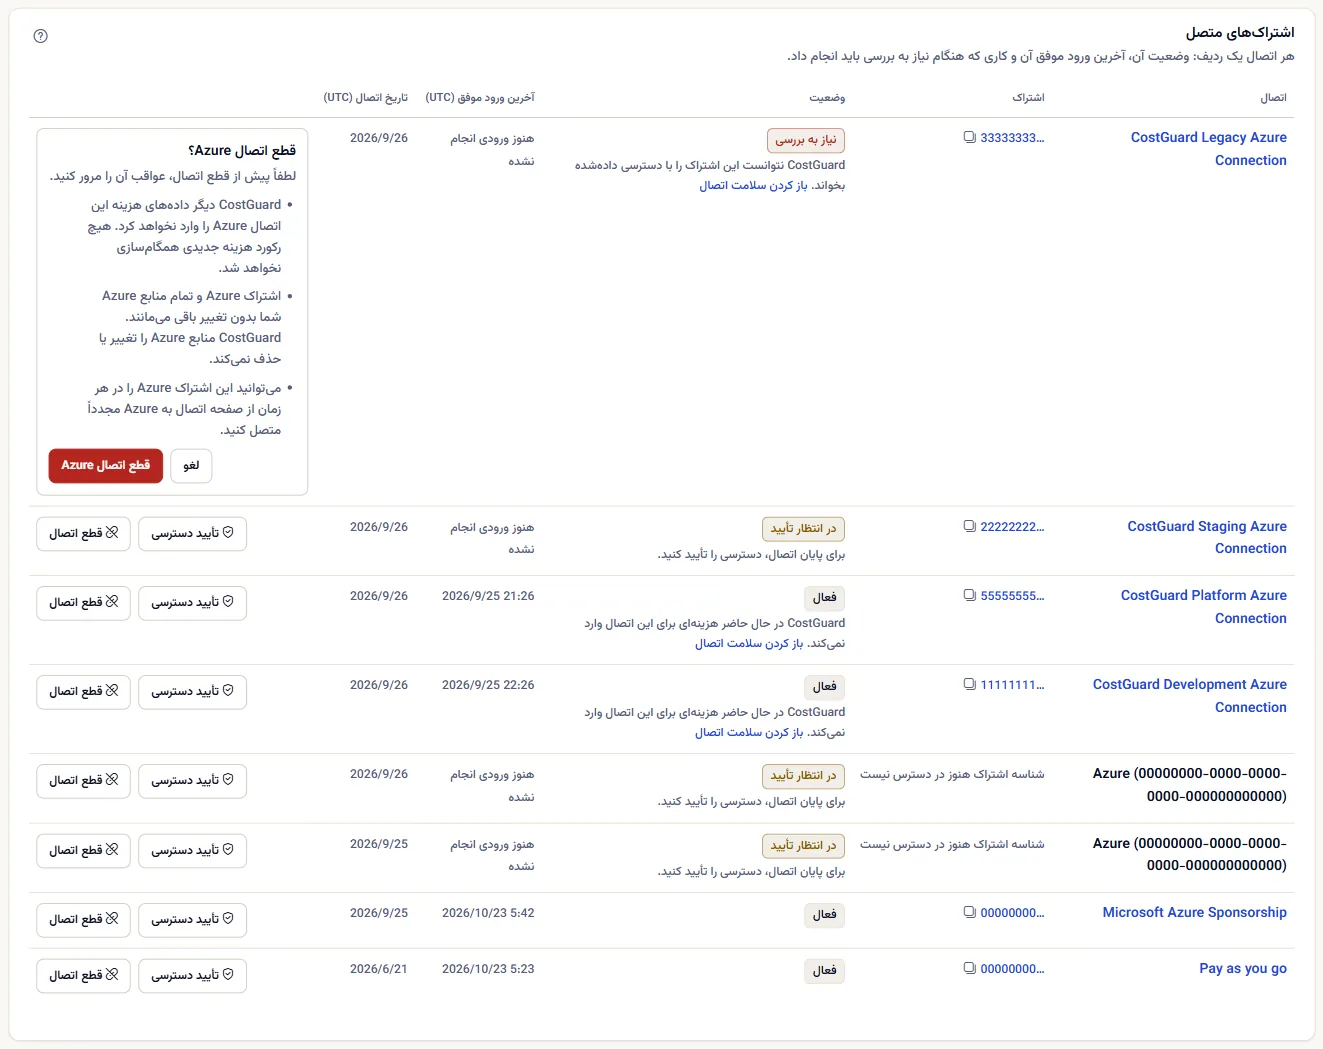Verify access for Microsoft Azure Sponsorship

(192, 919)
